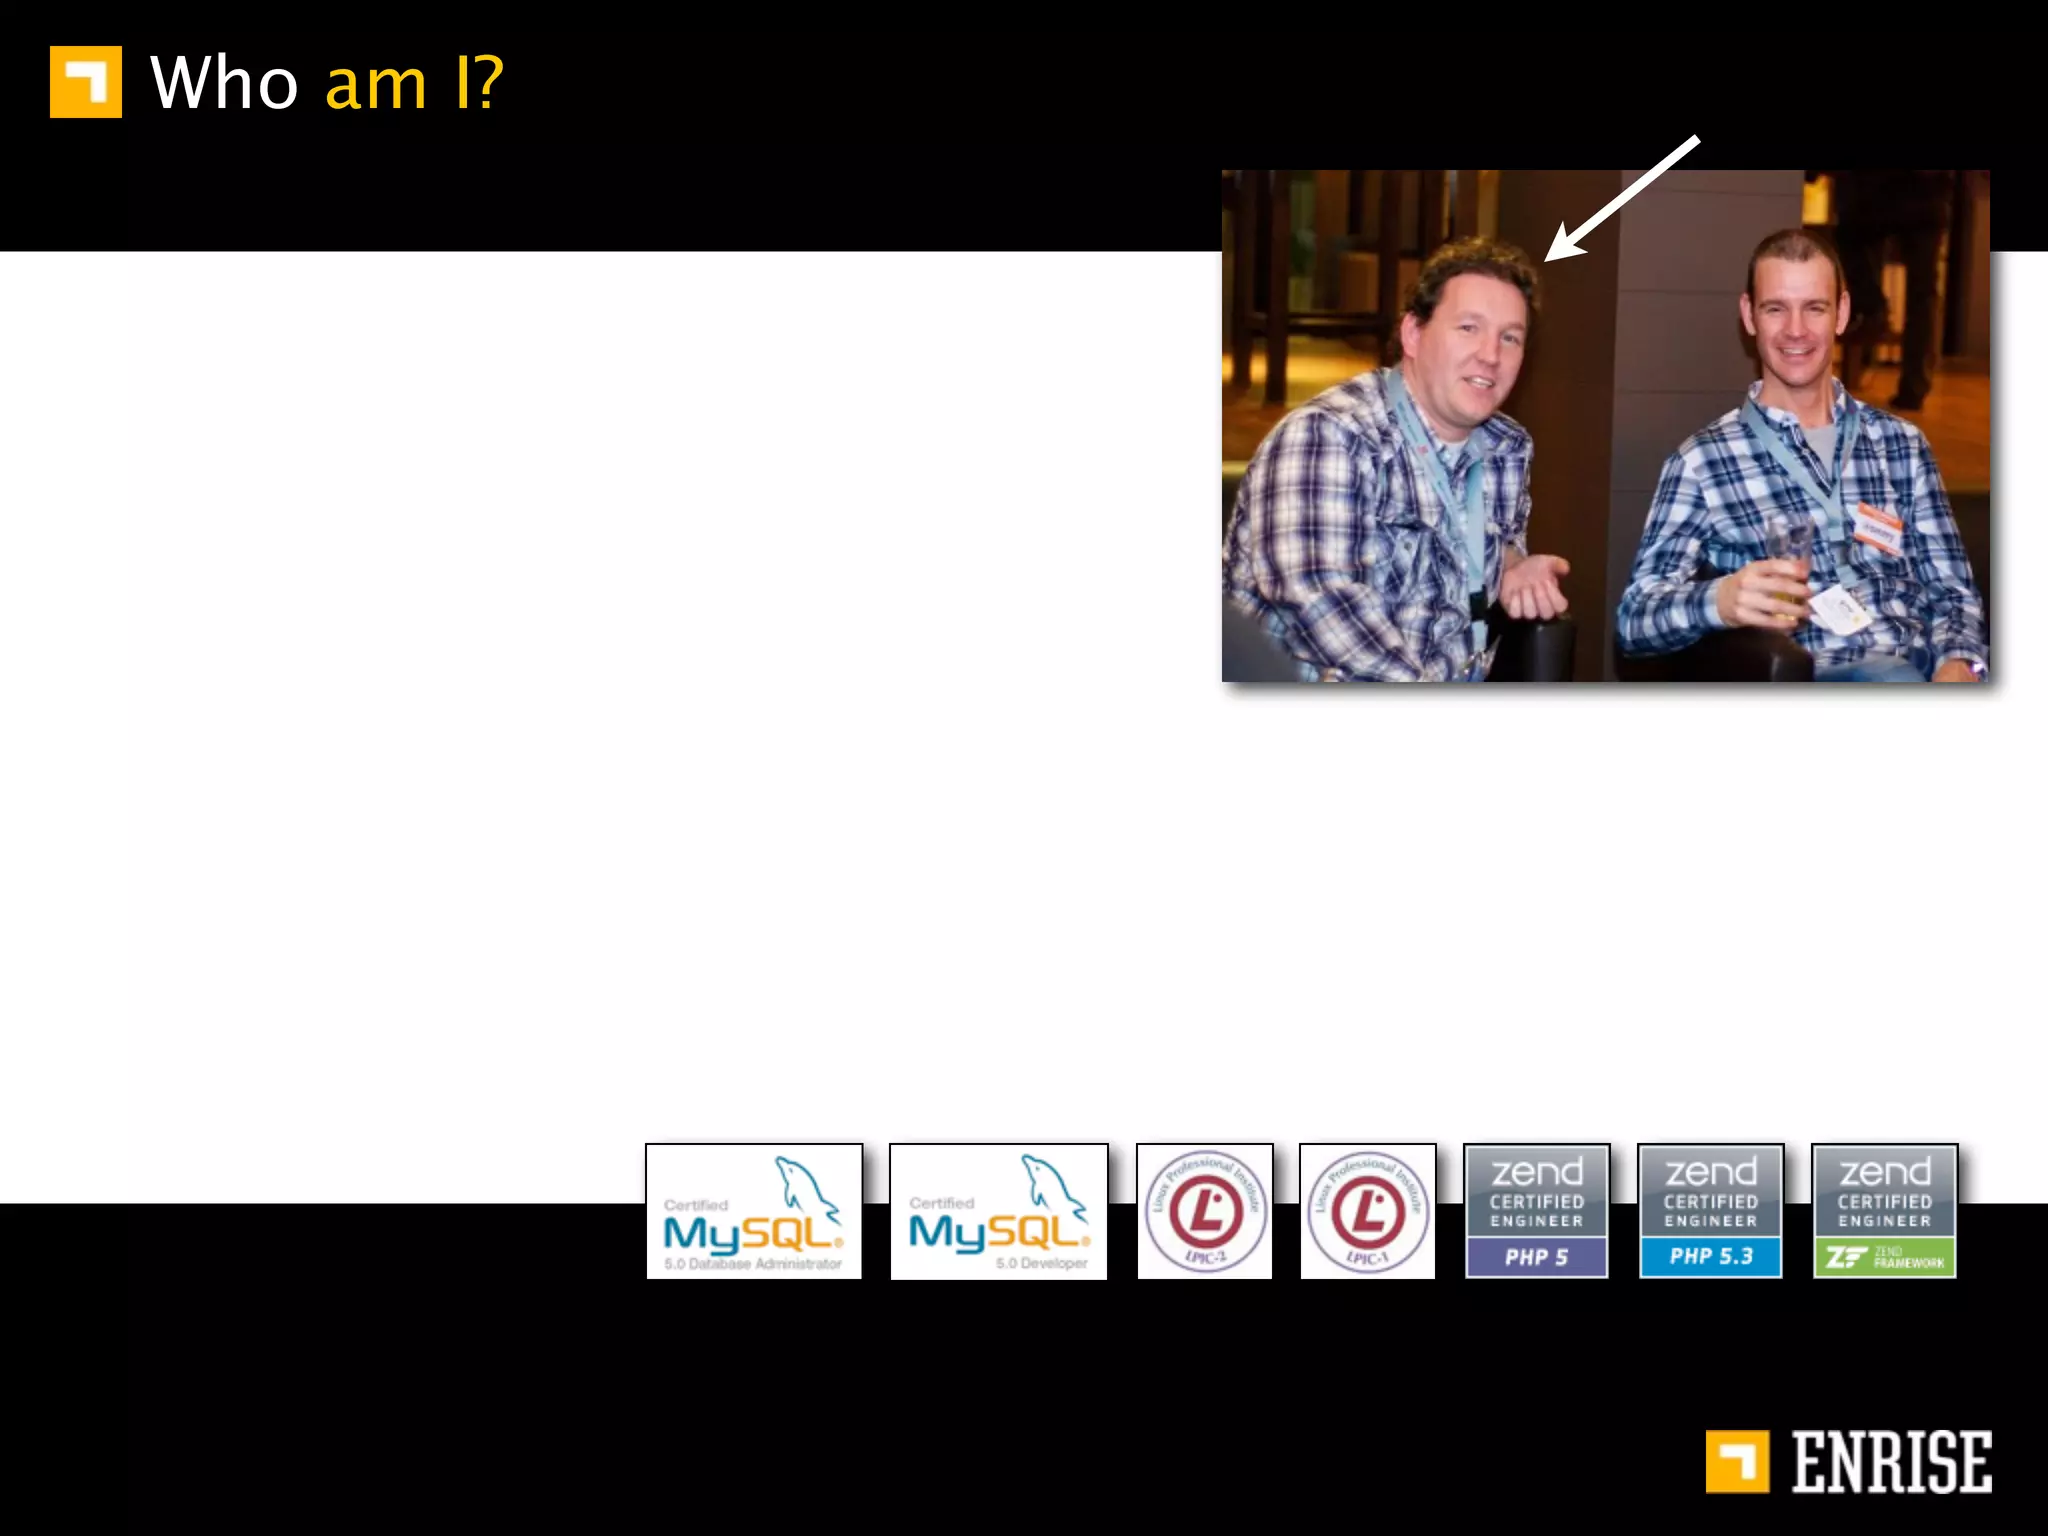Click the open hand of the left man
The image size is (2048, 1536).
coord(1535,587)
